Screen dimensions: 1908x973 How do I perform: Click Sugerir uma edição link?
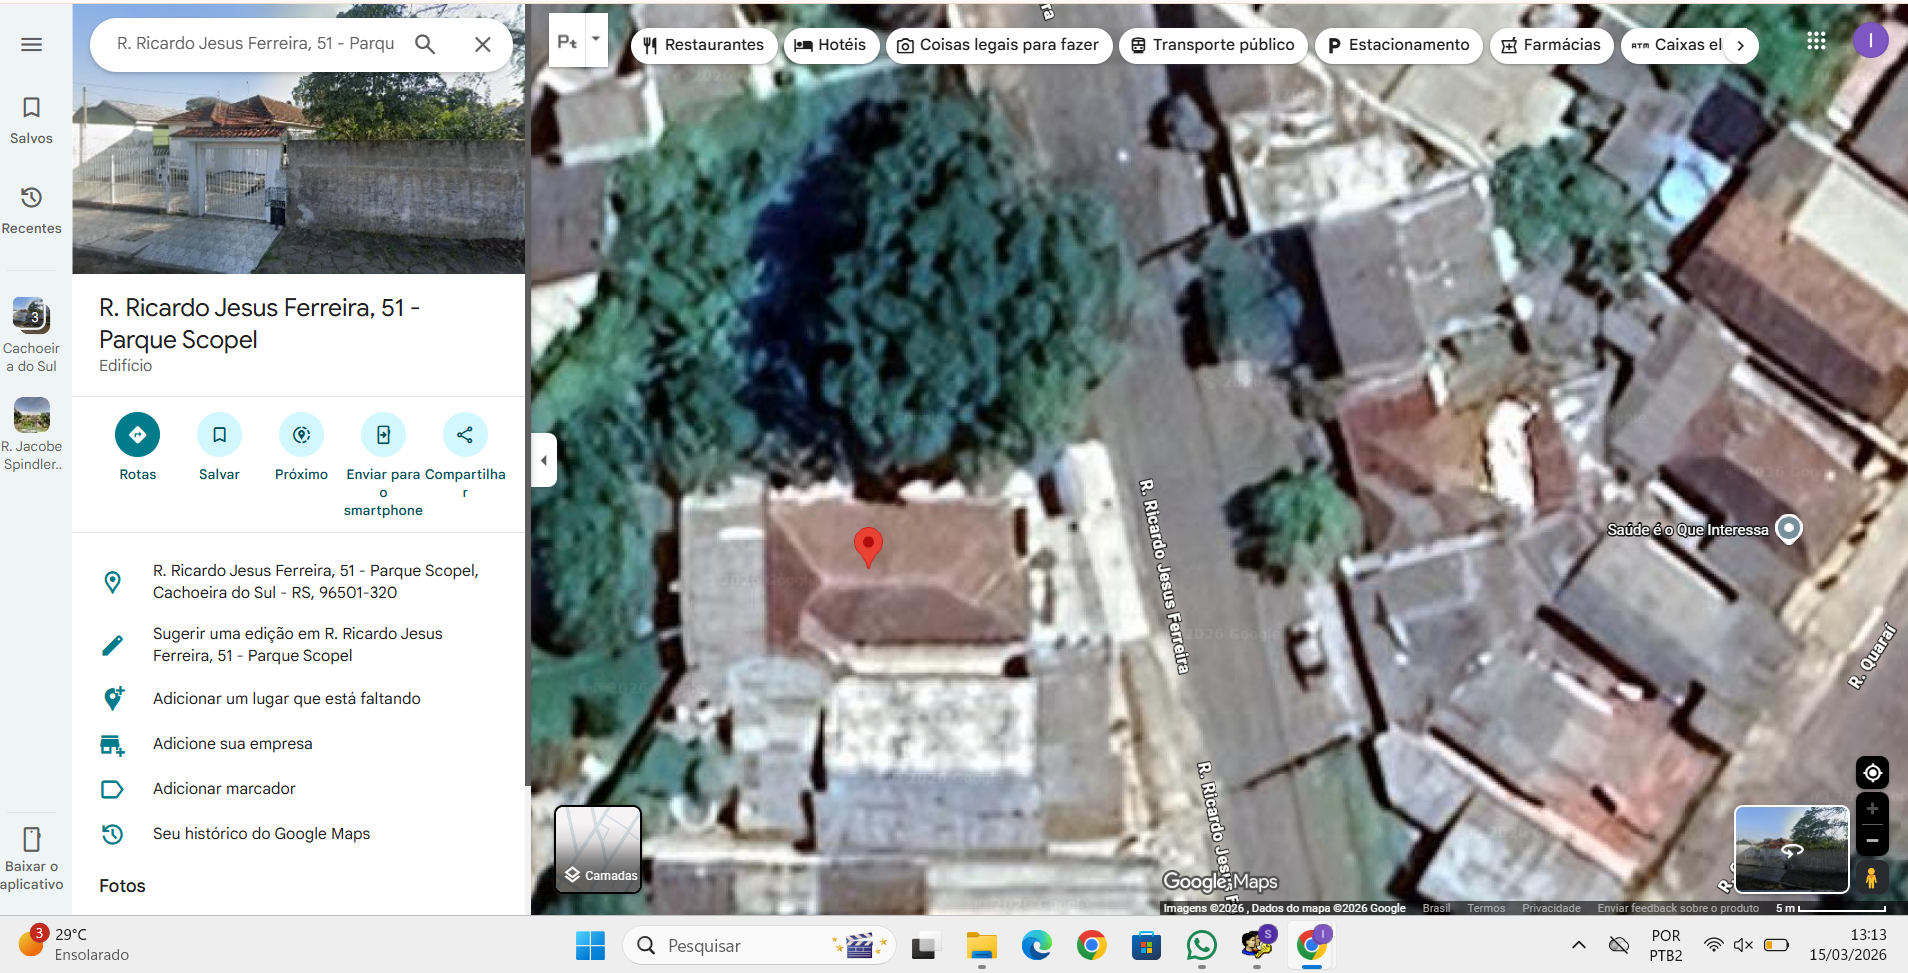coord(298,644)
